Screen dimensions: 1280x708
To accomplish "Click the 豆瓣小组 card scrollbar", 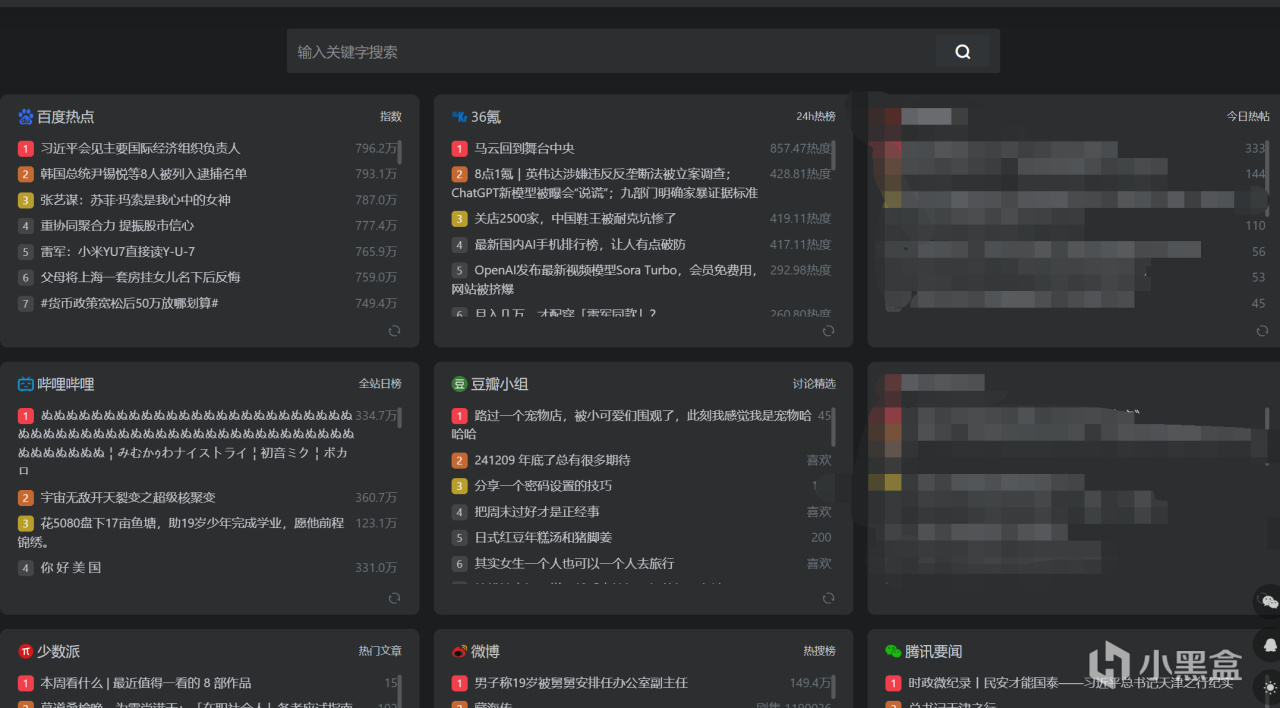I will coord(833,426).
